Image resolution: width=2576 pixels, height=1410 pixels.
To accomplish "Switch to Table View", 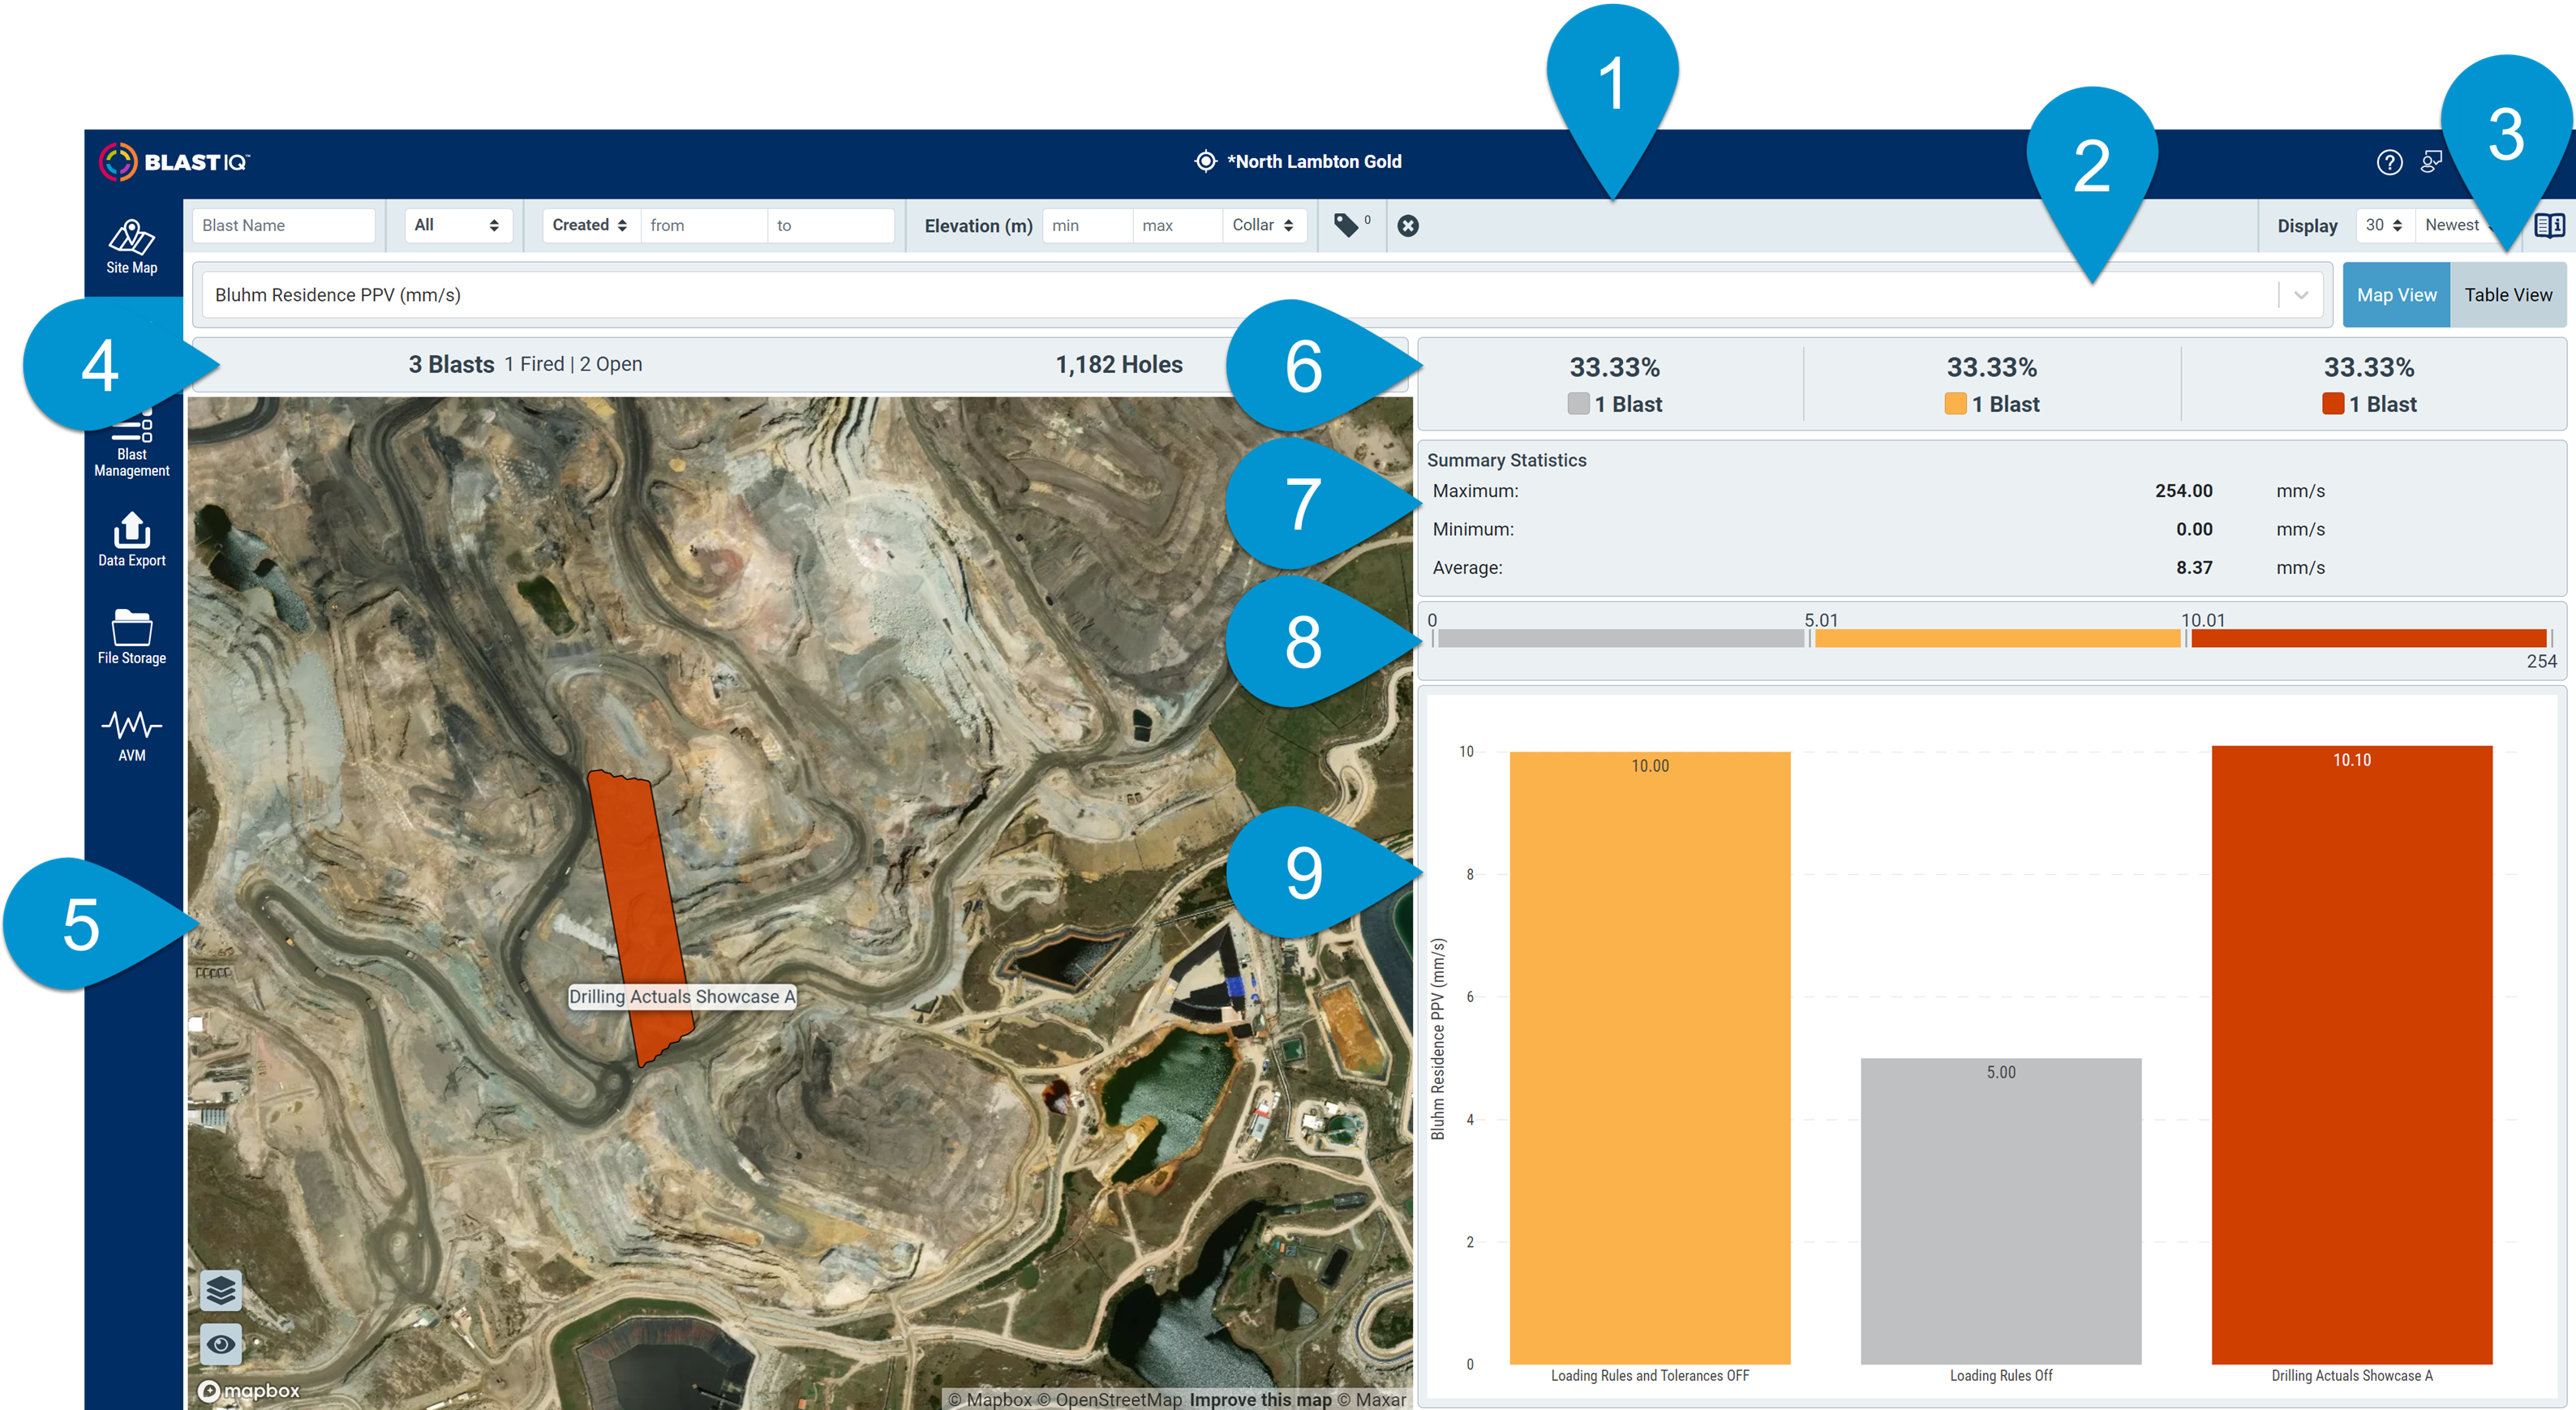I will point(2508,295).
